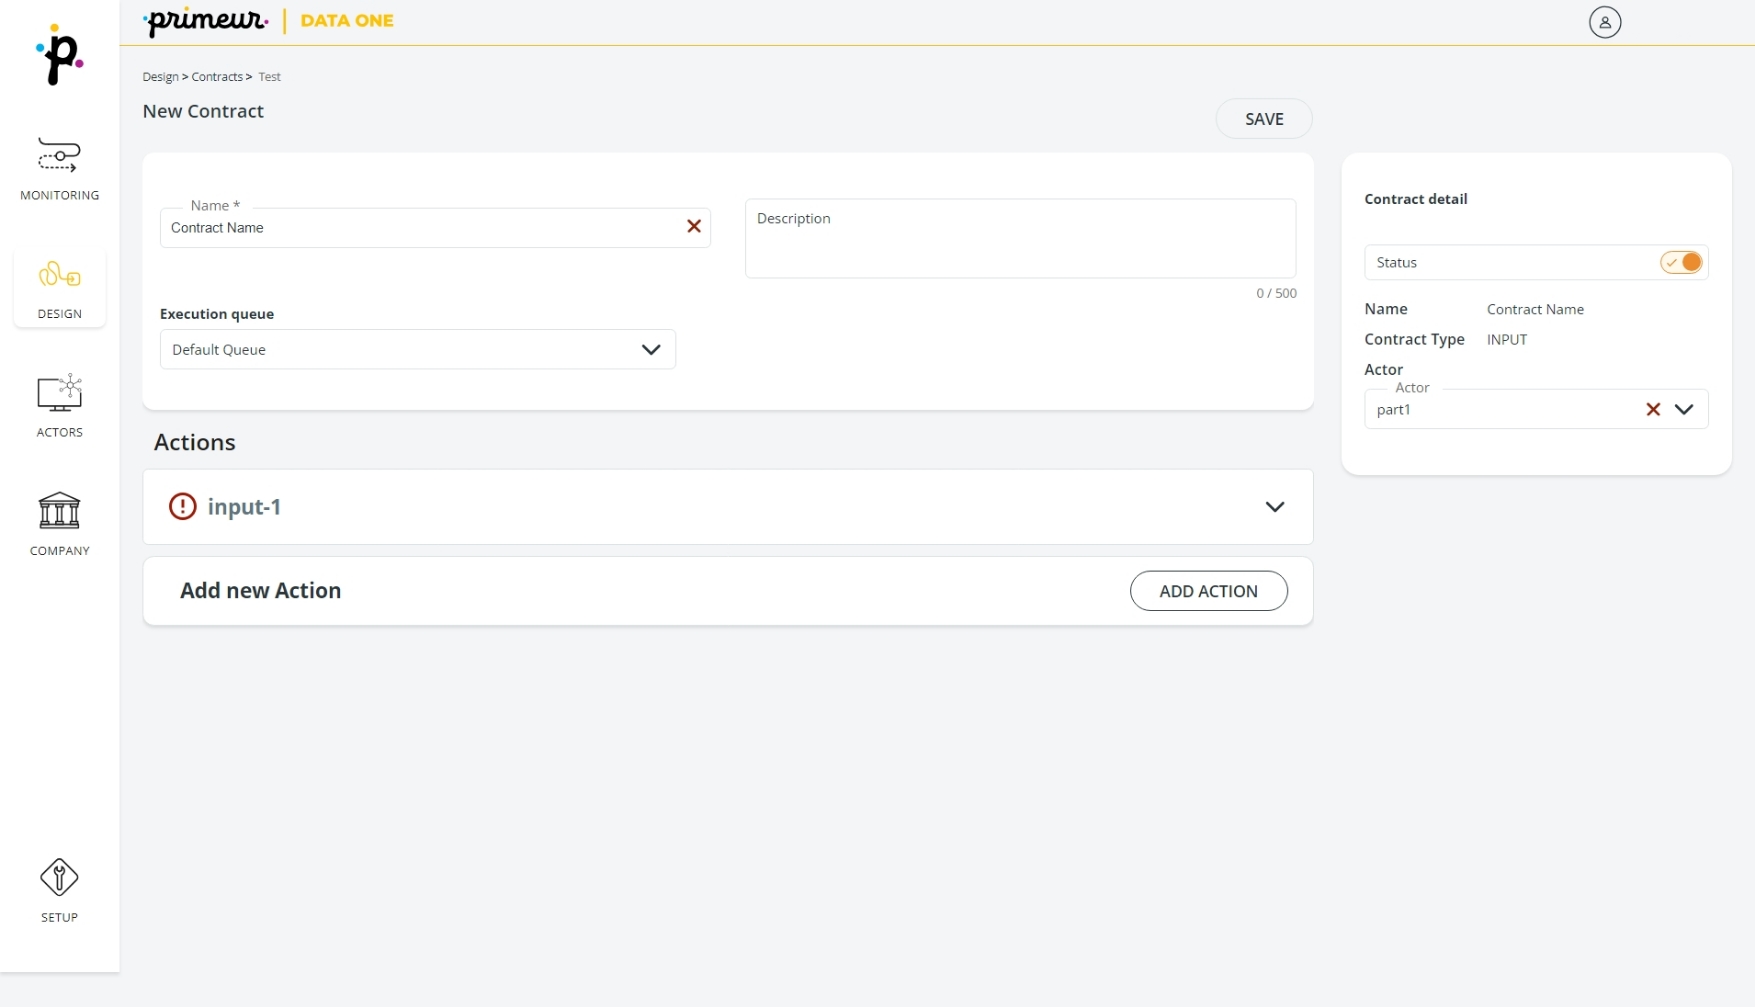The width and height of the screenshot is (1755, 1007).
Task: Open the Setup wrench icon
Action: pyautogui.click(x=59, y=878)
